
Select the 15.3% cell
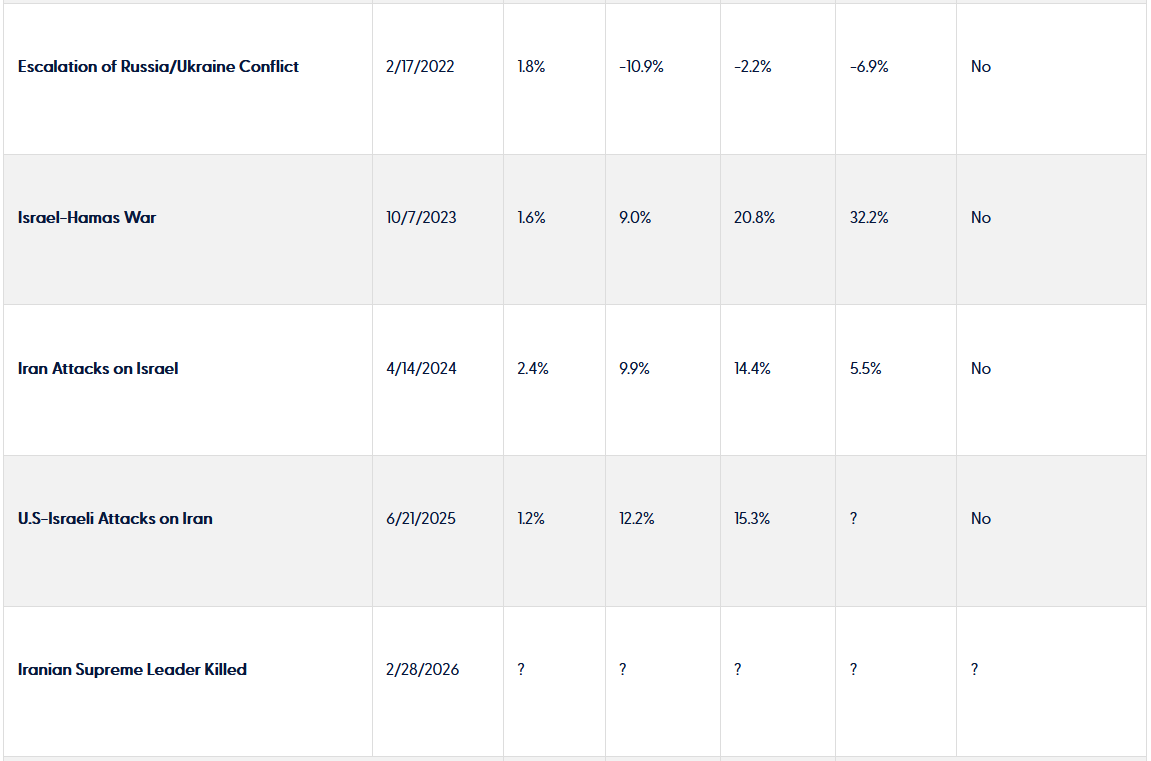point(752,518)
